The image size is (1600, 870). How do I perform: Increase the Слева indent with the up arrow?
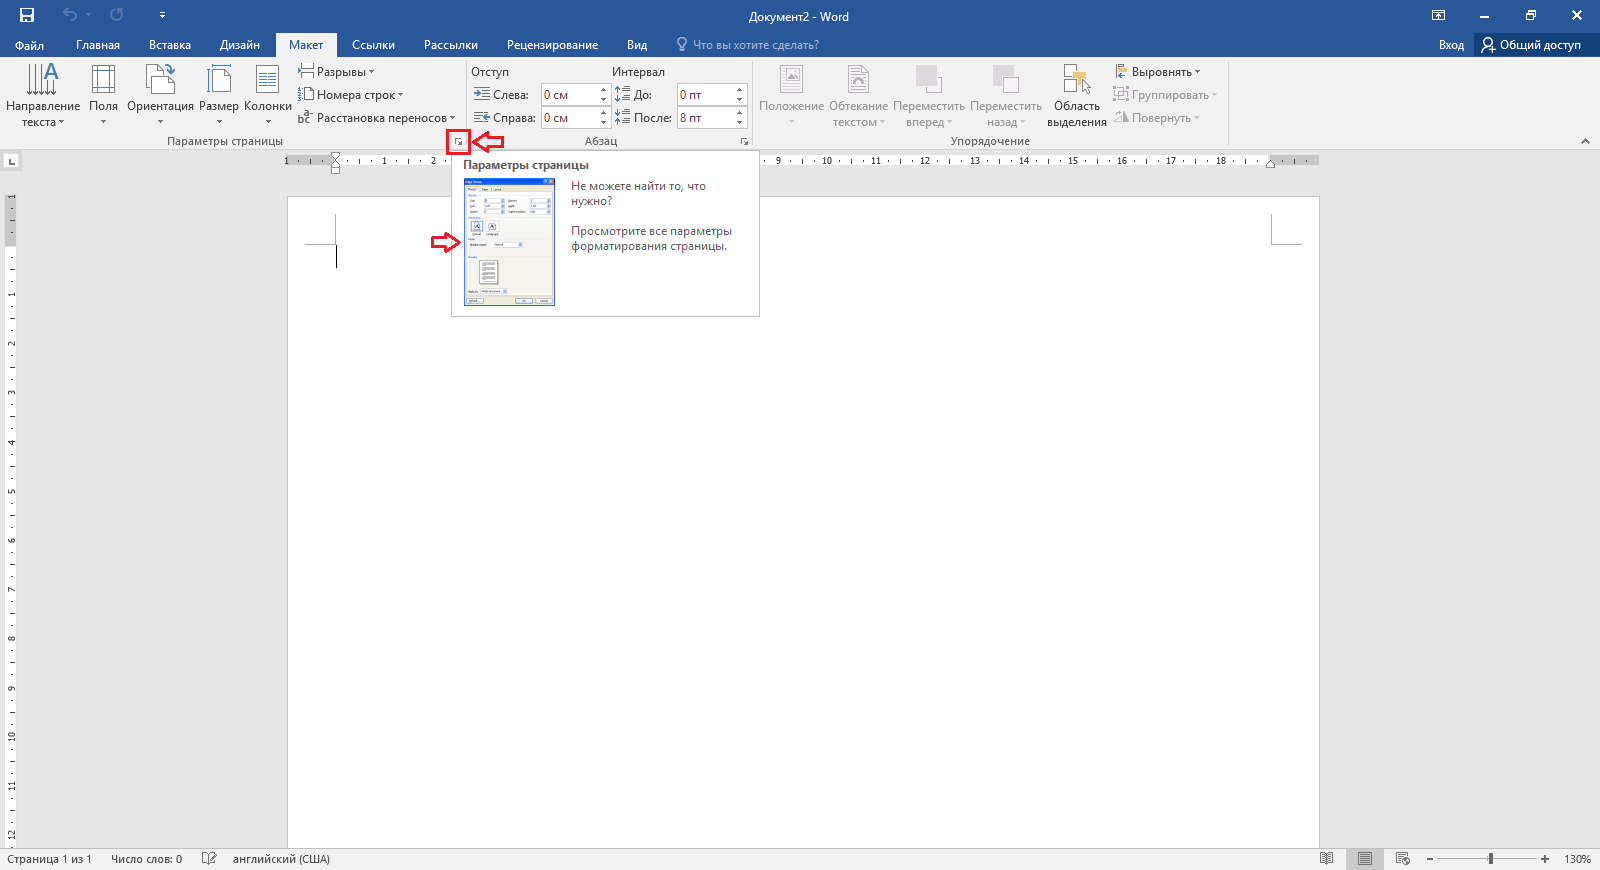tap(603, 90)
